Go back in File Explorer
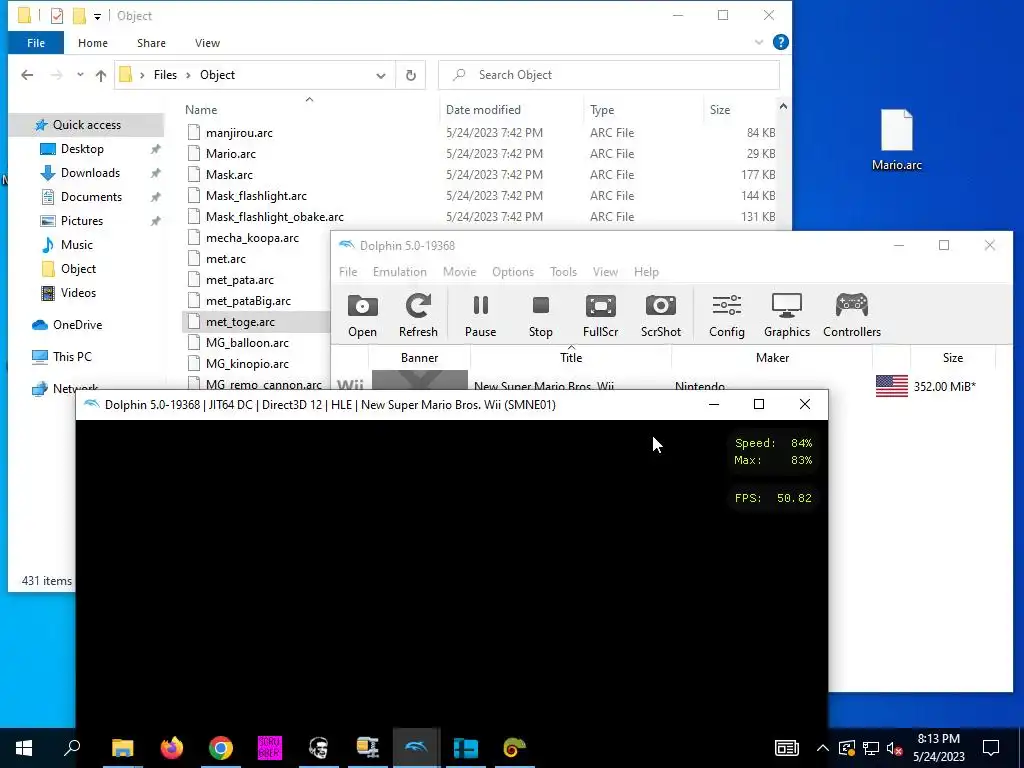 [27, 75]
